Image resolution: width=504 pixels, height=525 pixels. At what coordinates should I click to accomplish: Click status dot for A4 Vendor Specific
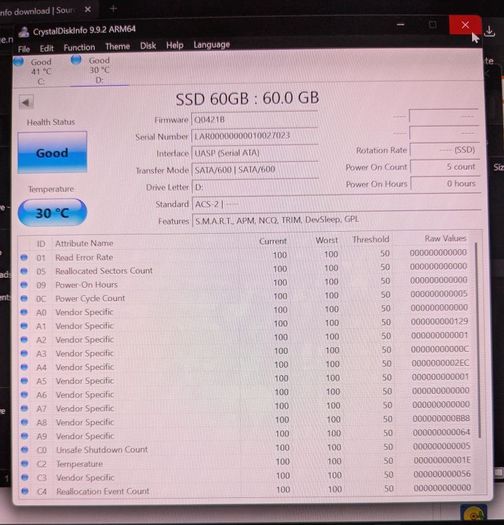(24, 367)
